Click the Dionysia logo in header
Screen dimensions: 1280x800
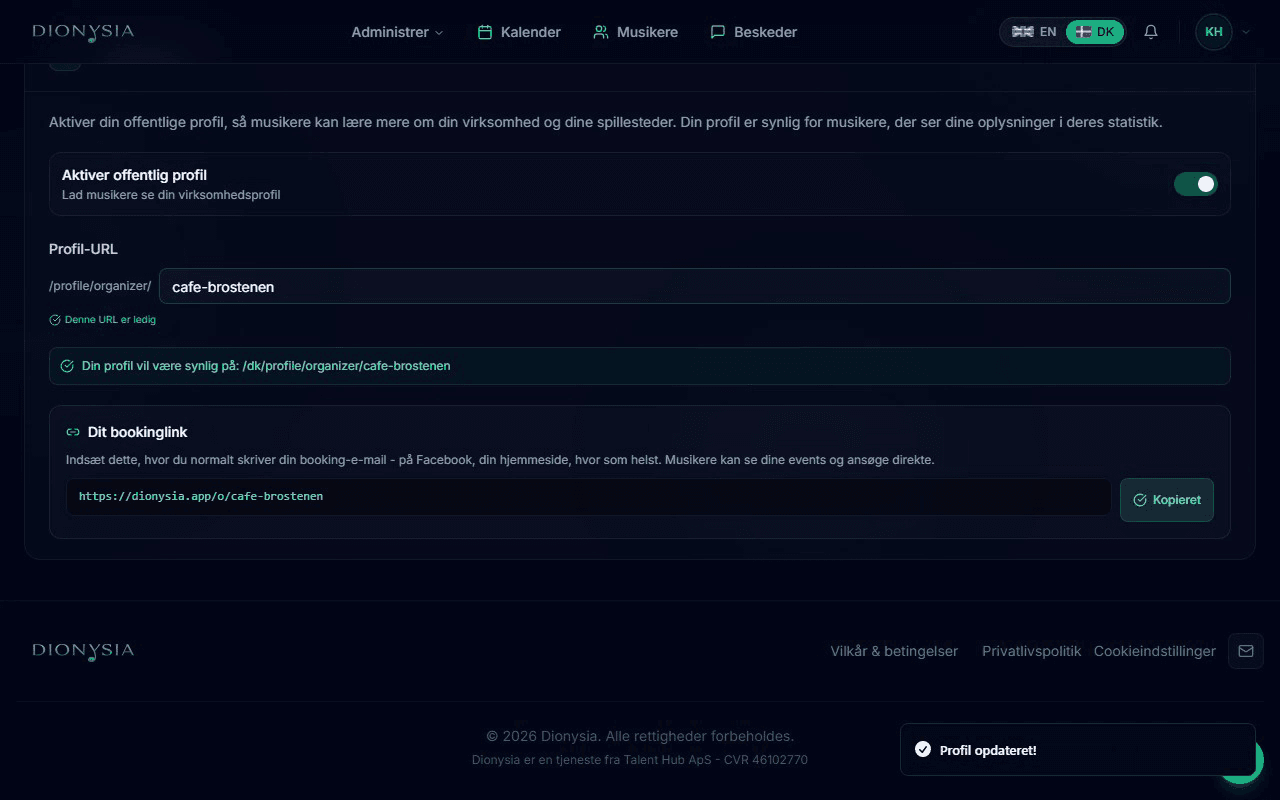pyautogui.click(x=83, y=32)
